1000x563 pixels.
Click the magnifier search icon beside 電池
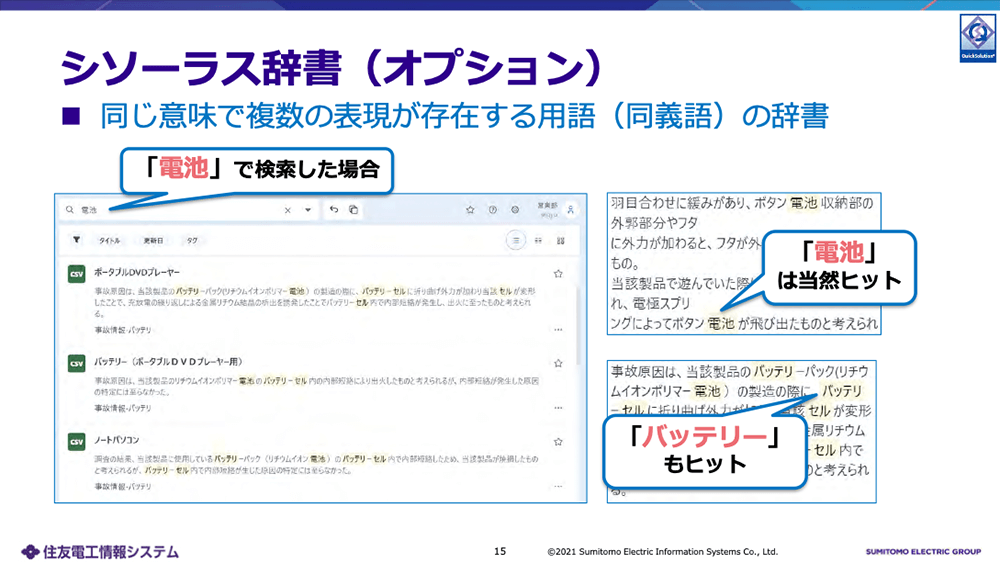70,210
